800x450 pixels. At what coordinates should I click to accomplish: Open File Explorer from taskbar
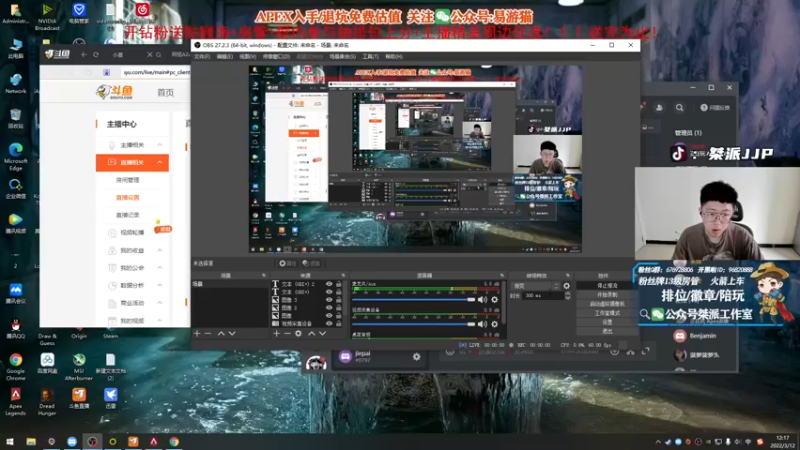tap(31, 441)
